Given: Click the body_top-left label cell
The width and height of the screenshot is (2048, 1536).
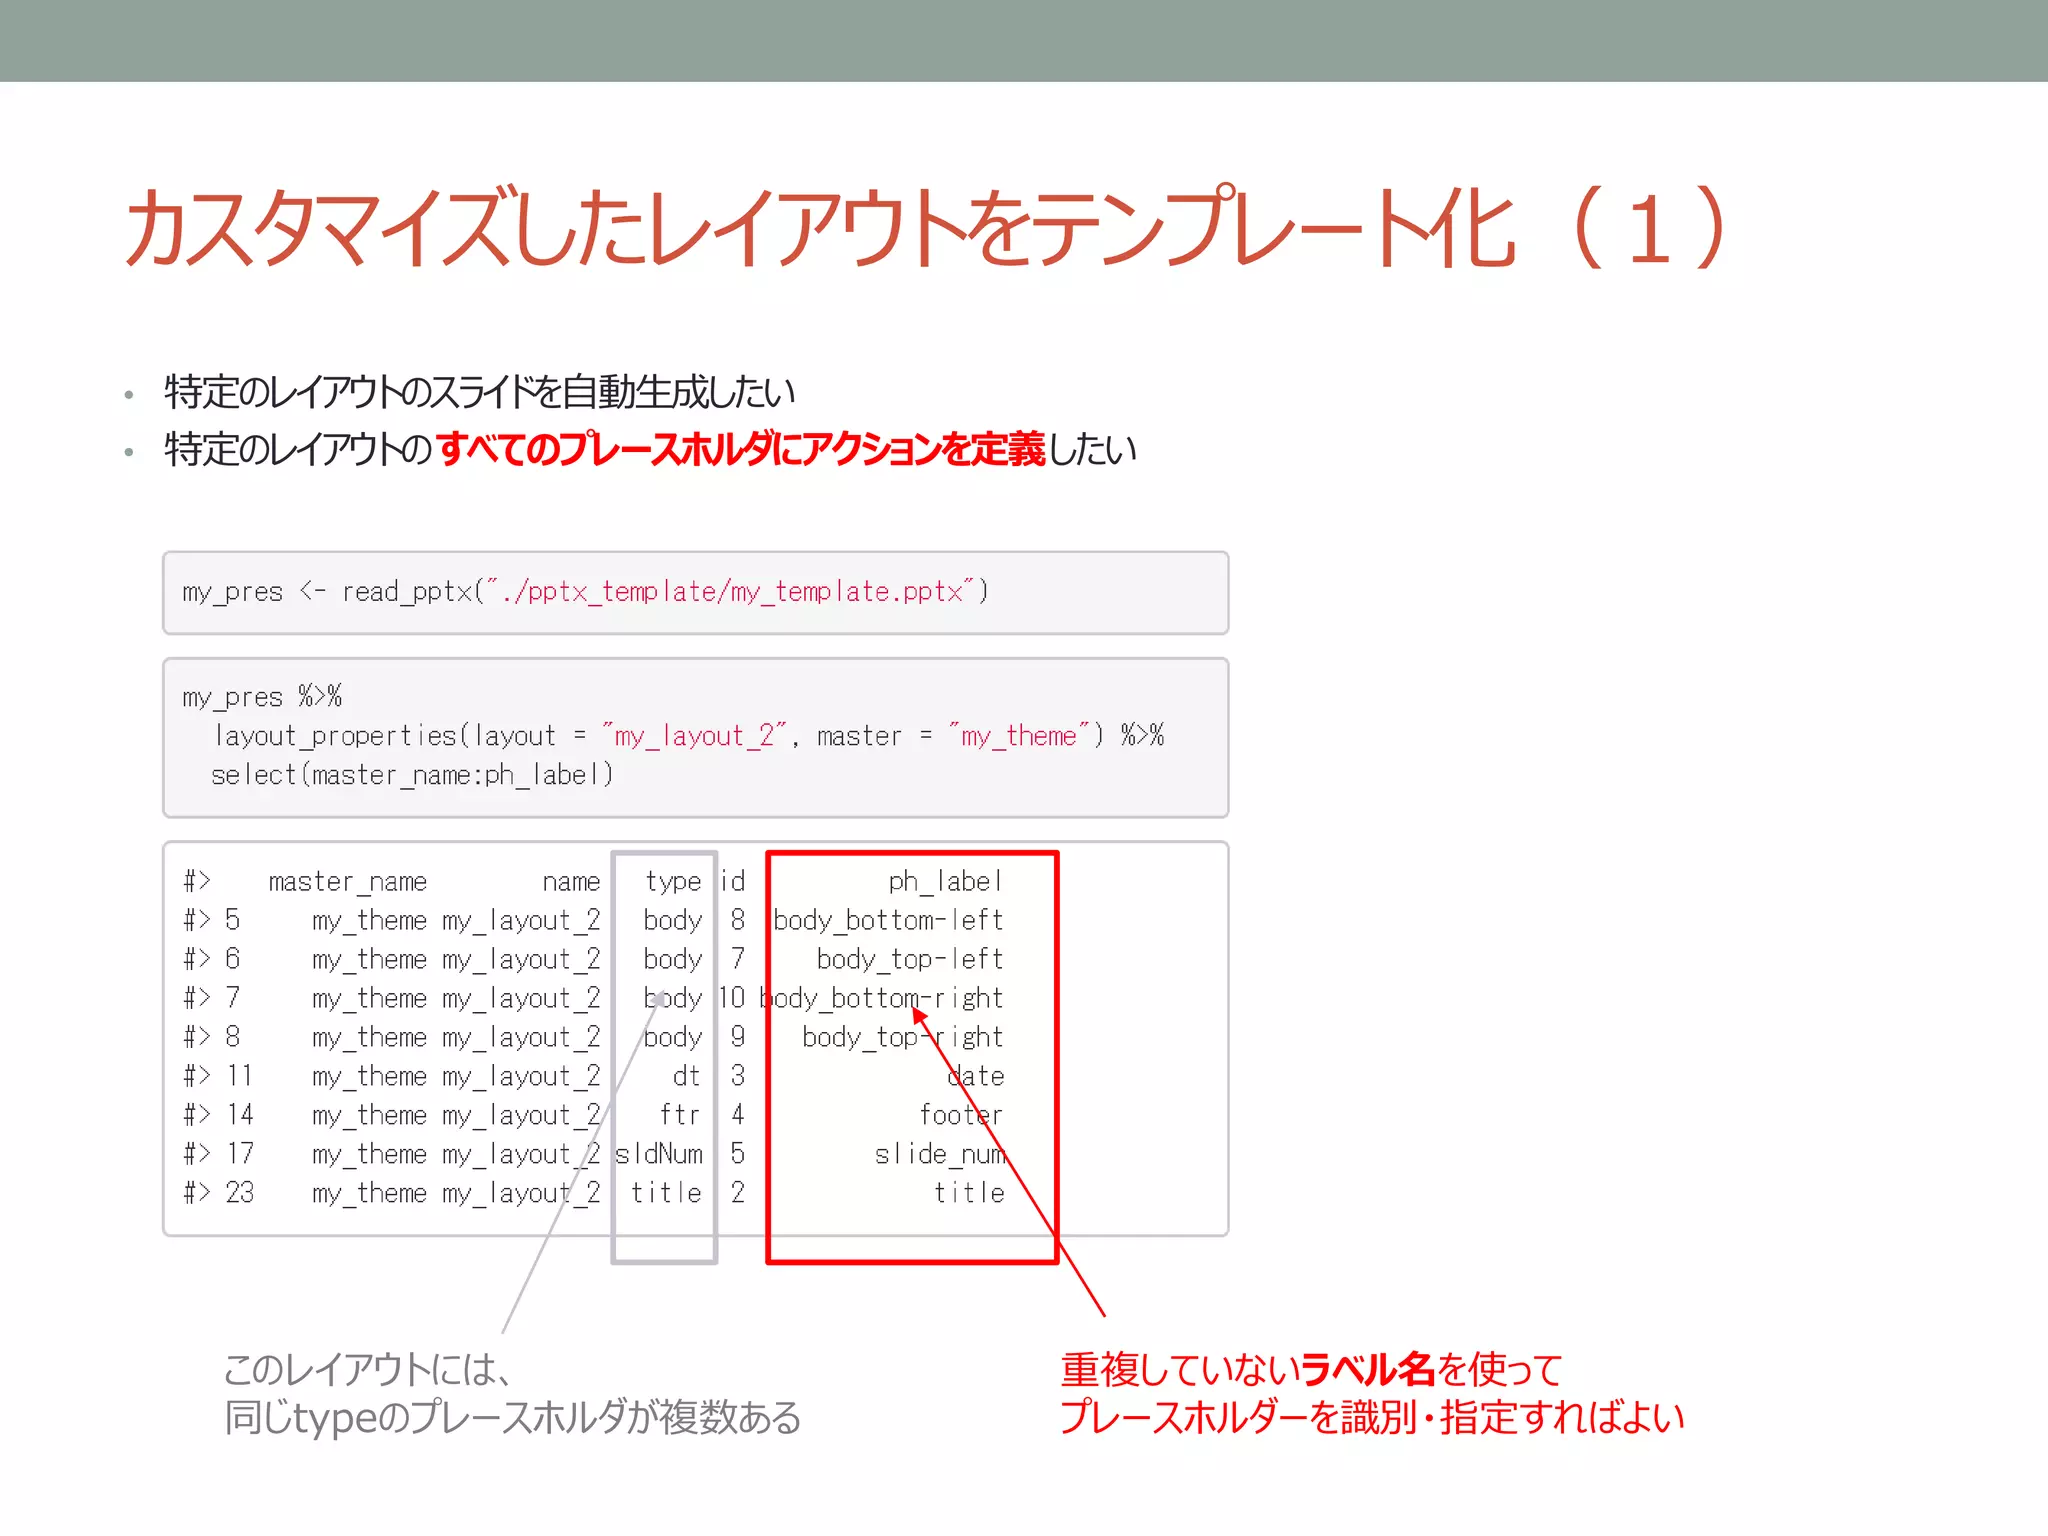Looking at the screenshot, I should coord(909,959).
